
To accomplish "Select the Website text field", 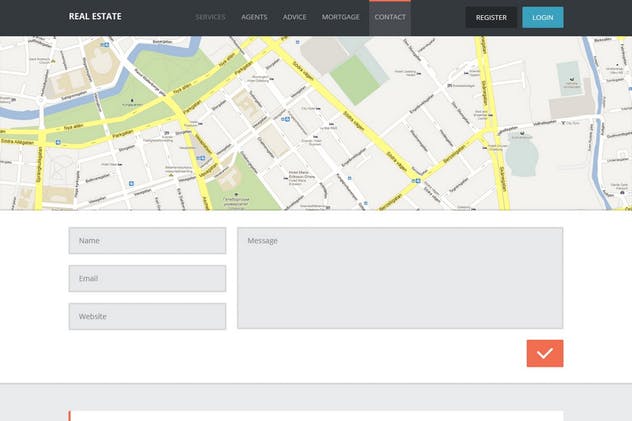I will pos(147,316).
